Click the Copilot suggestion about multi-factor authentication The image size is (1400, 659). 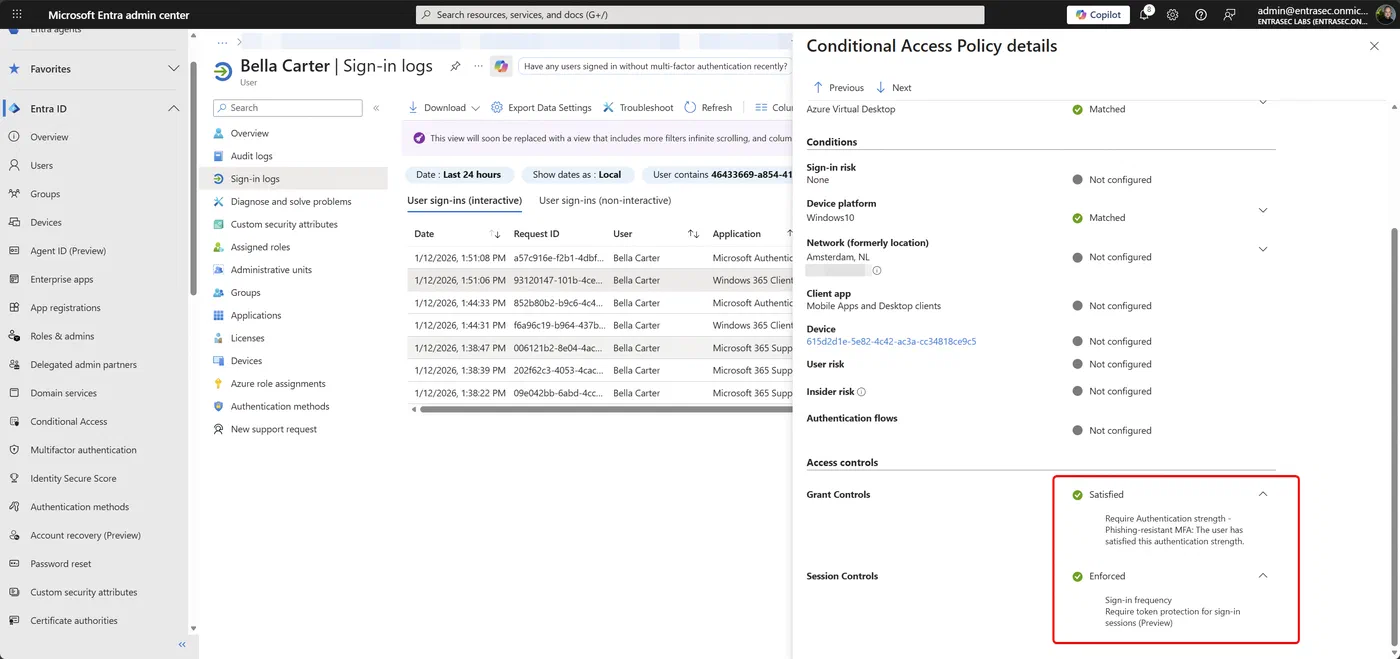pos(655,66)
